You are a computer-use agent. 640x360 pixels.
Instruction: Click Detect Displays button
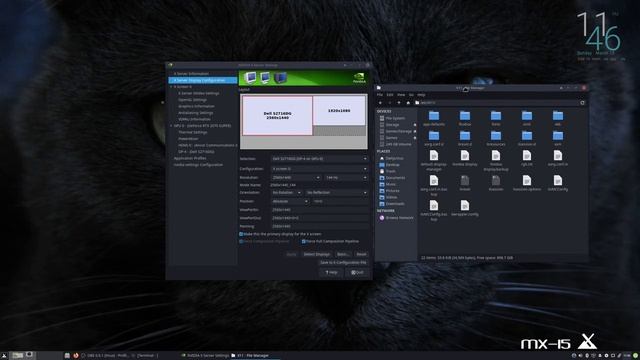click(x=317, y=254)
